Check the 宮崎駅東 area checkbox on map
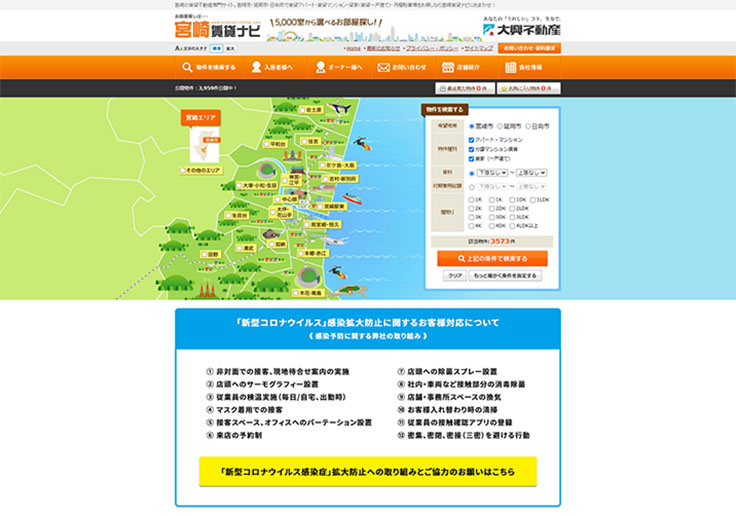The image size is (736, 516). pos(320,206)
